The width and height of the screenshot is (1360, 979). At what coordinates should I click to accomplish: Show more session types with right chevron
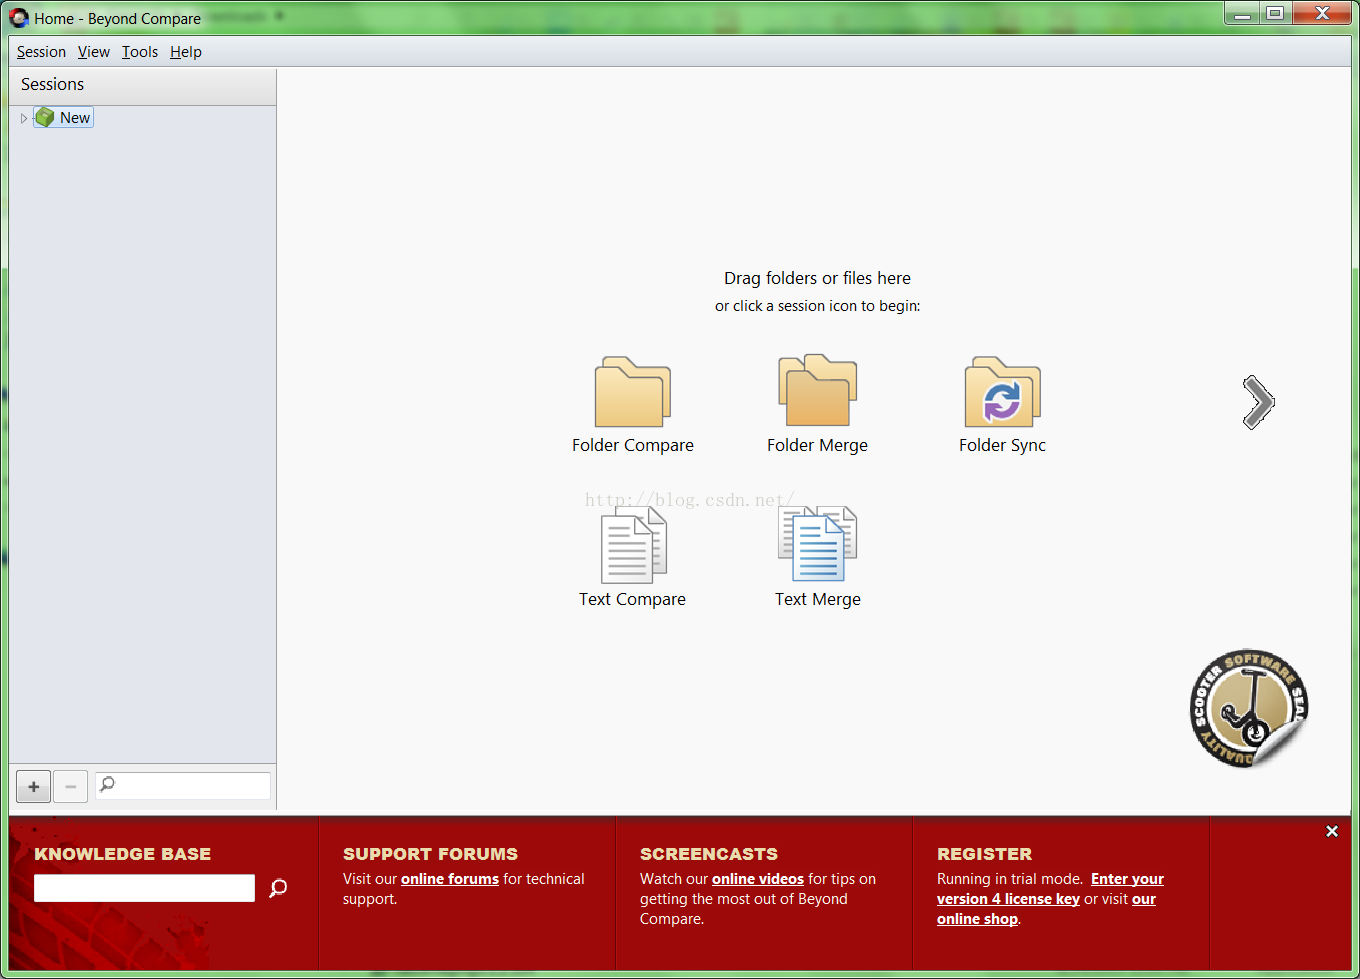pos(1258,402)
